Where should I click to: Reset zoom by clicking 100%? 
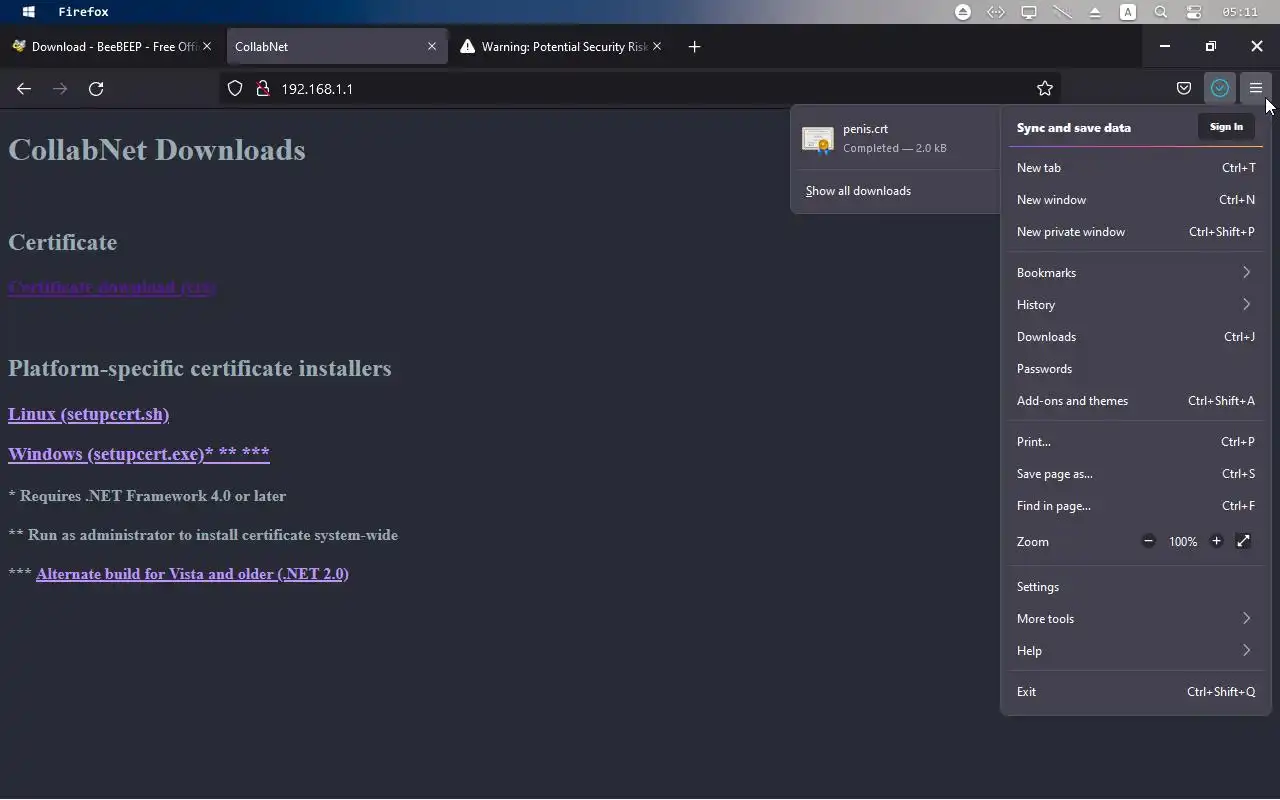[1183, 542]
